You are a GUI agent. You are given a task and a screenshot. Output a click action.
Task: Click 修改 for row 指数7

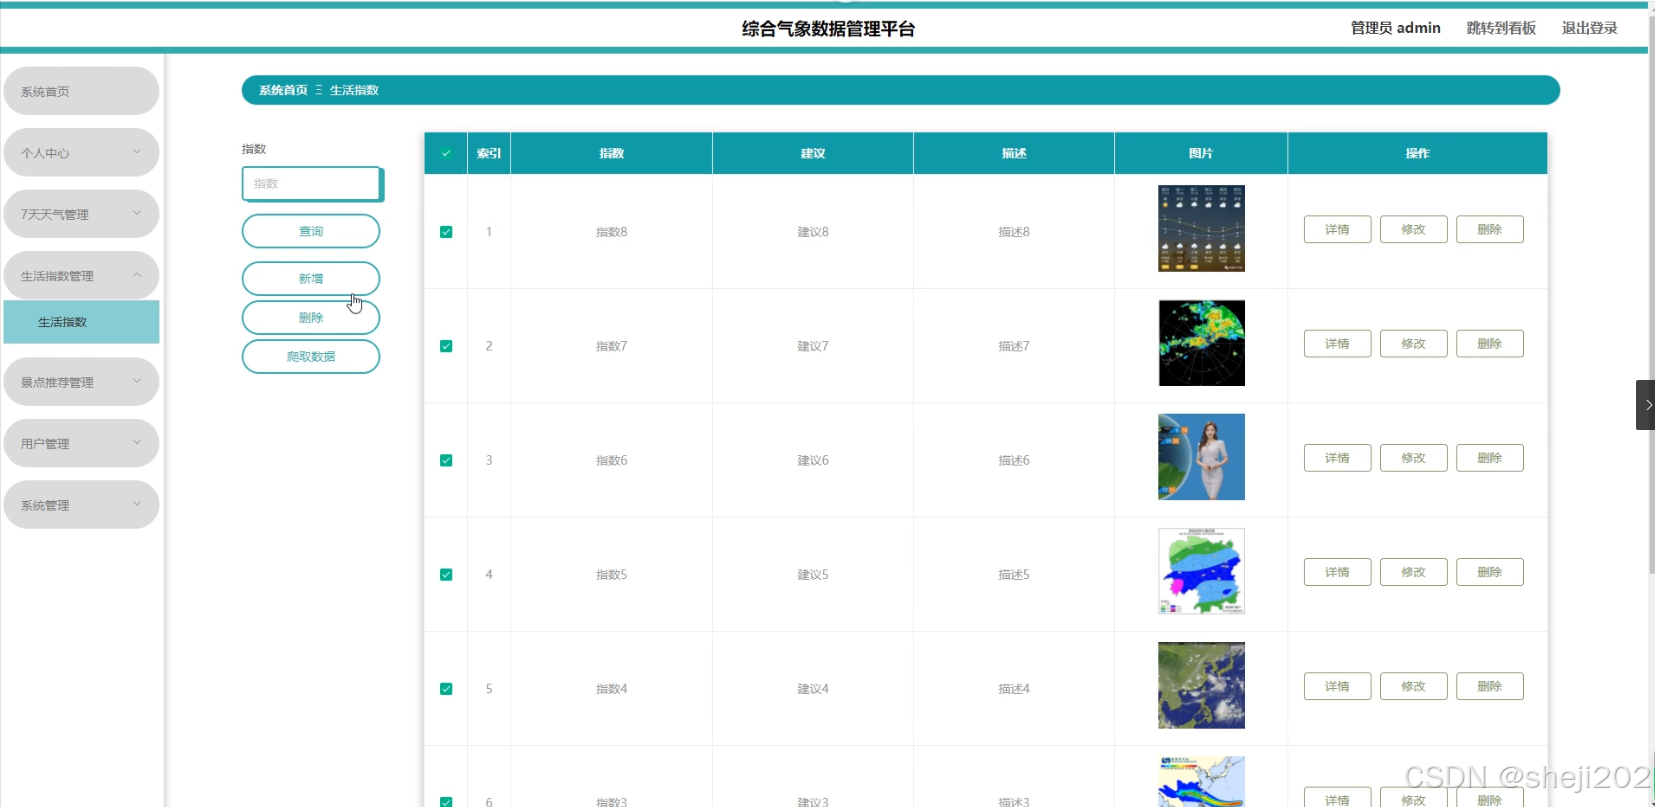coord(1413,343)
